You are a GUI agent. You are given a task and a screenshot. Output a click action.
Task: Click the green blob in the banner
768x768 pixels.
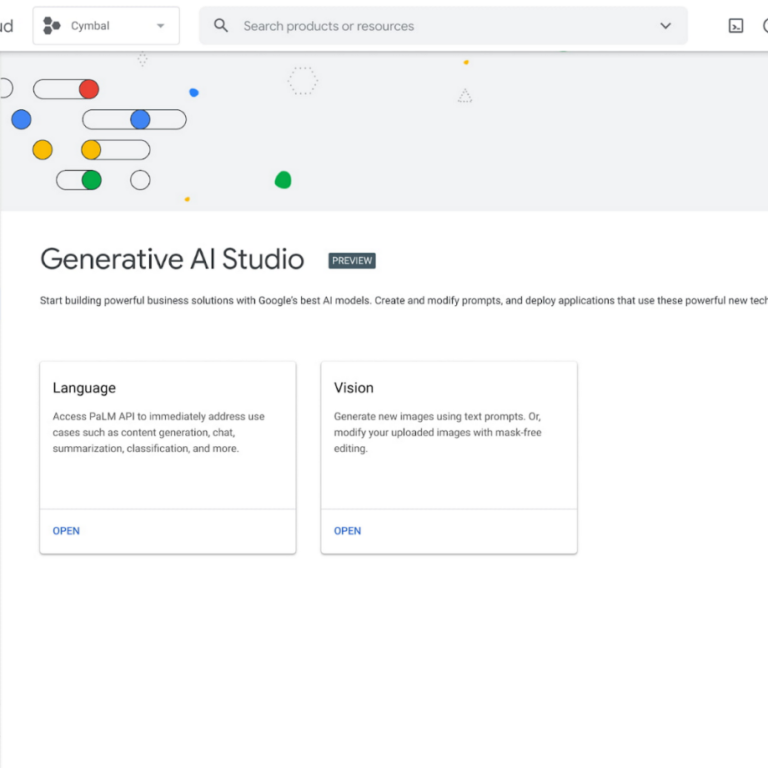click(x=283, y=180)
